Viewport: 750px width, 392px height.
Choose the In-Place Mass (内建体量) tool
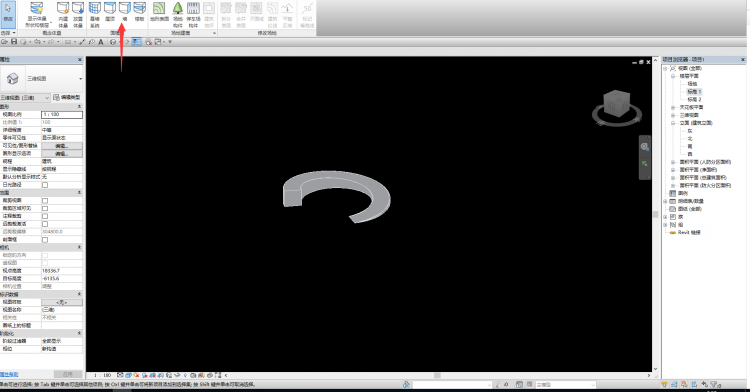point(63,14)
